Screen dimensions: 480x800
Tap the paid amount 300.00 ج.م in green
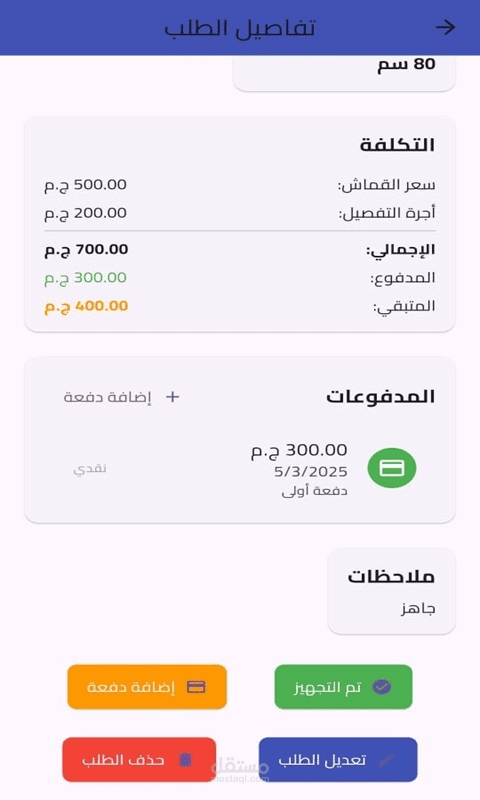[x=86, y=278]
